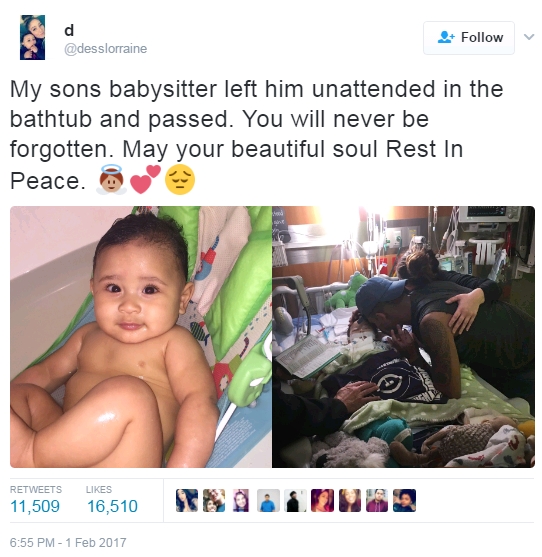Click the sixth liker avatar with magenta tones
Screen dimensions: 542x557
[x=323, y=500]
